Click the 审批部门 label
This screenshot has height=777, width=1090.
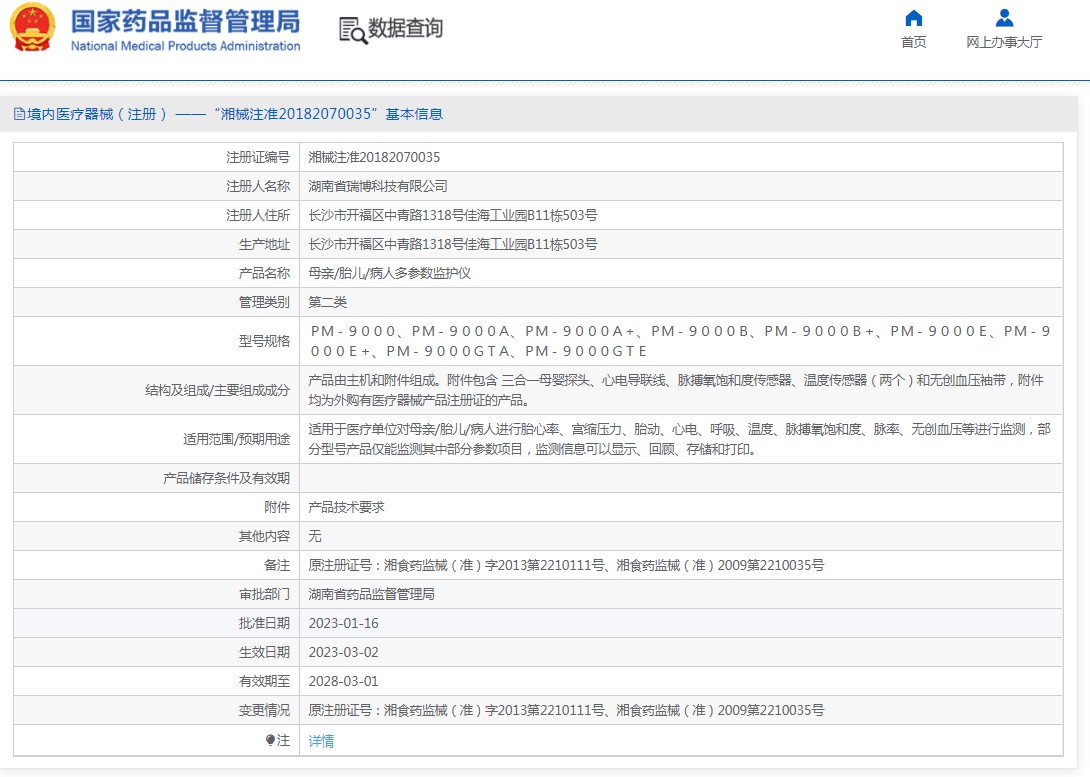(264, 594)
